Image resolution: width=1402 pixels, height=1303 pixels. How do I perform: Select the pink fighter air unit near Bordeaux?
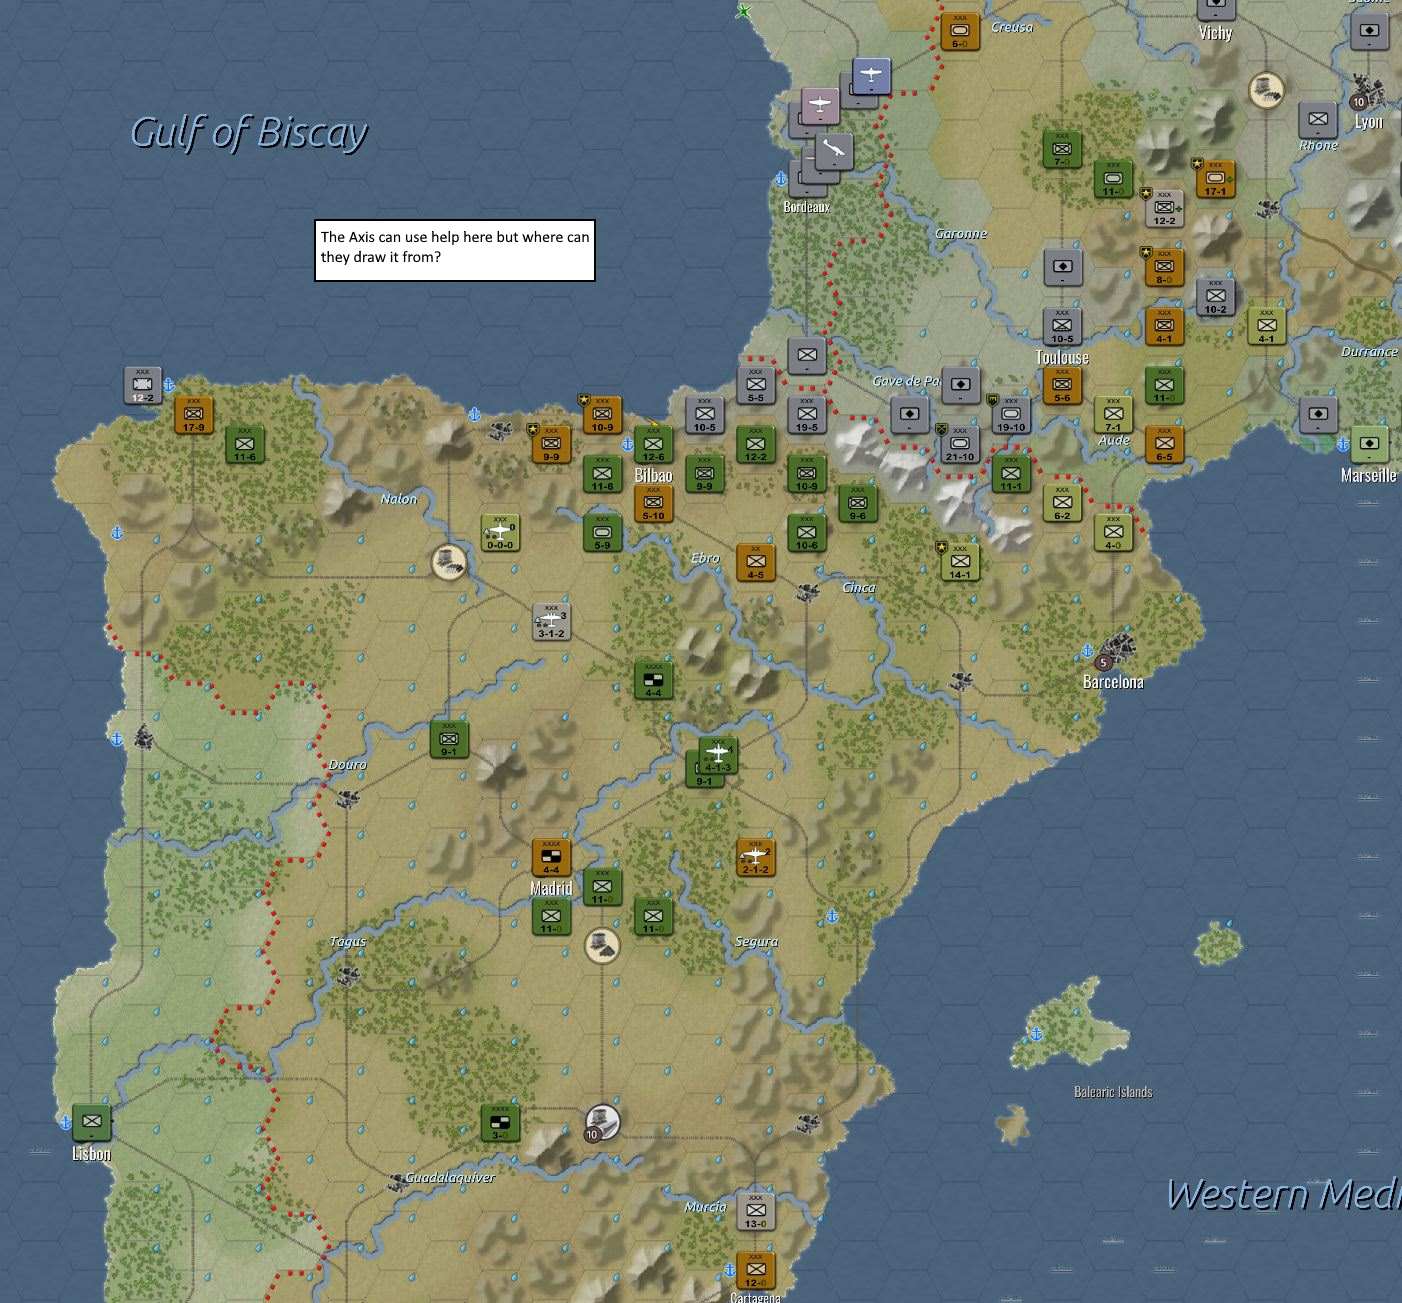(x=820, y=106)
